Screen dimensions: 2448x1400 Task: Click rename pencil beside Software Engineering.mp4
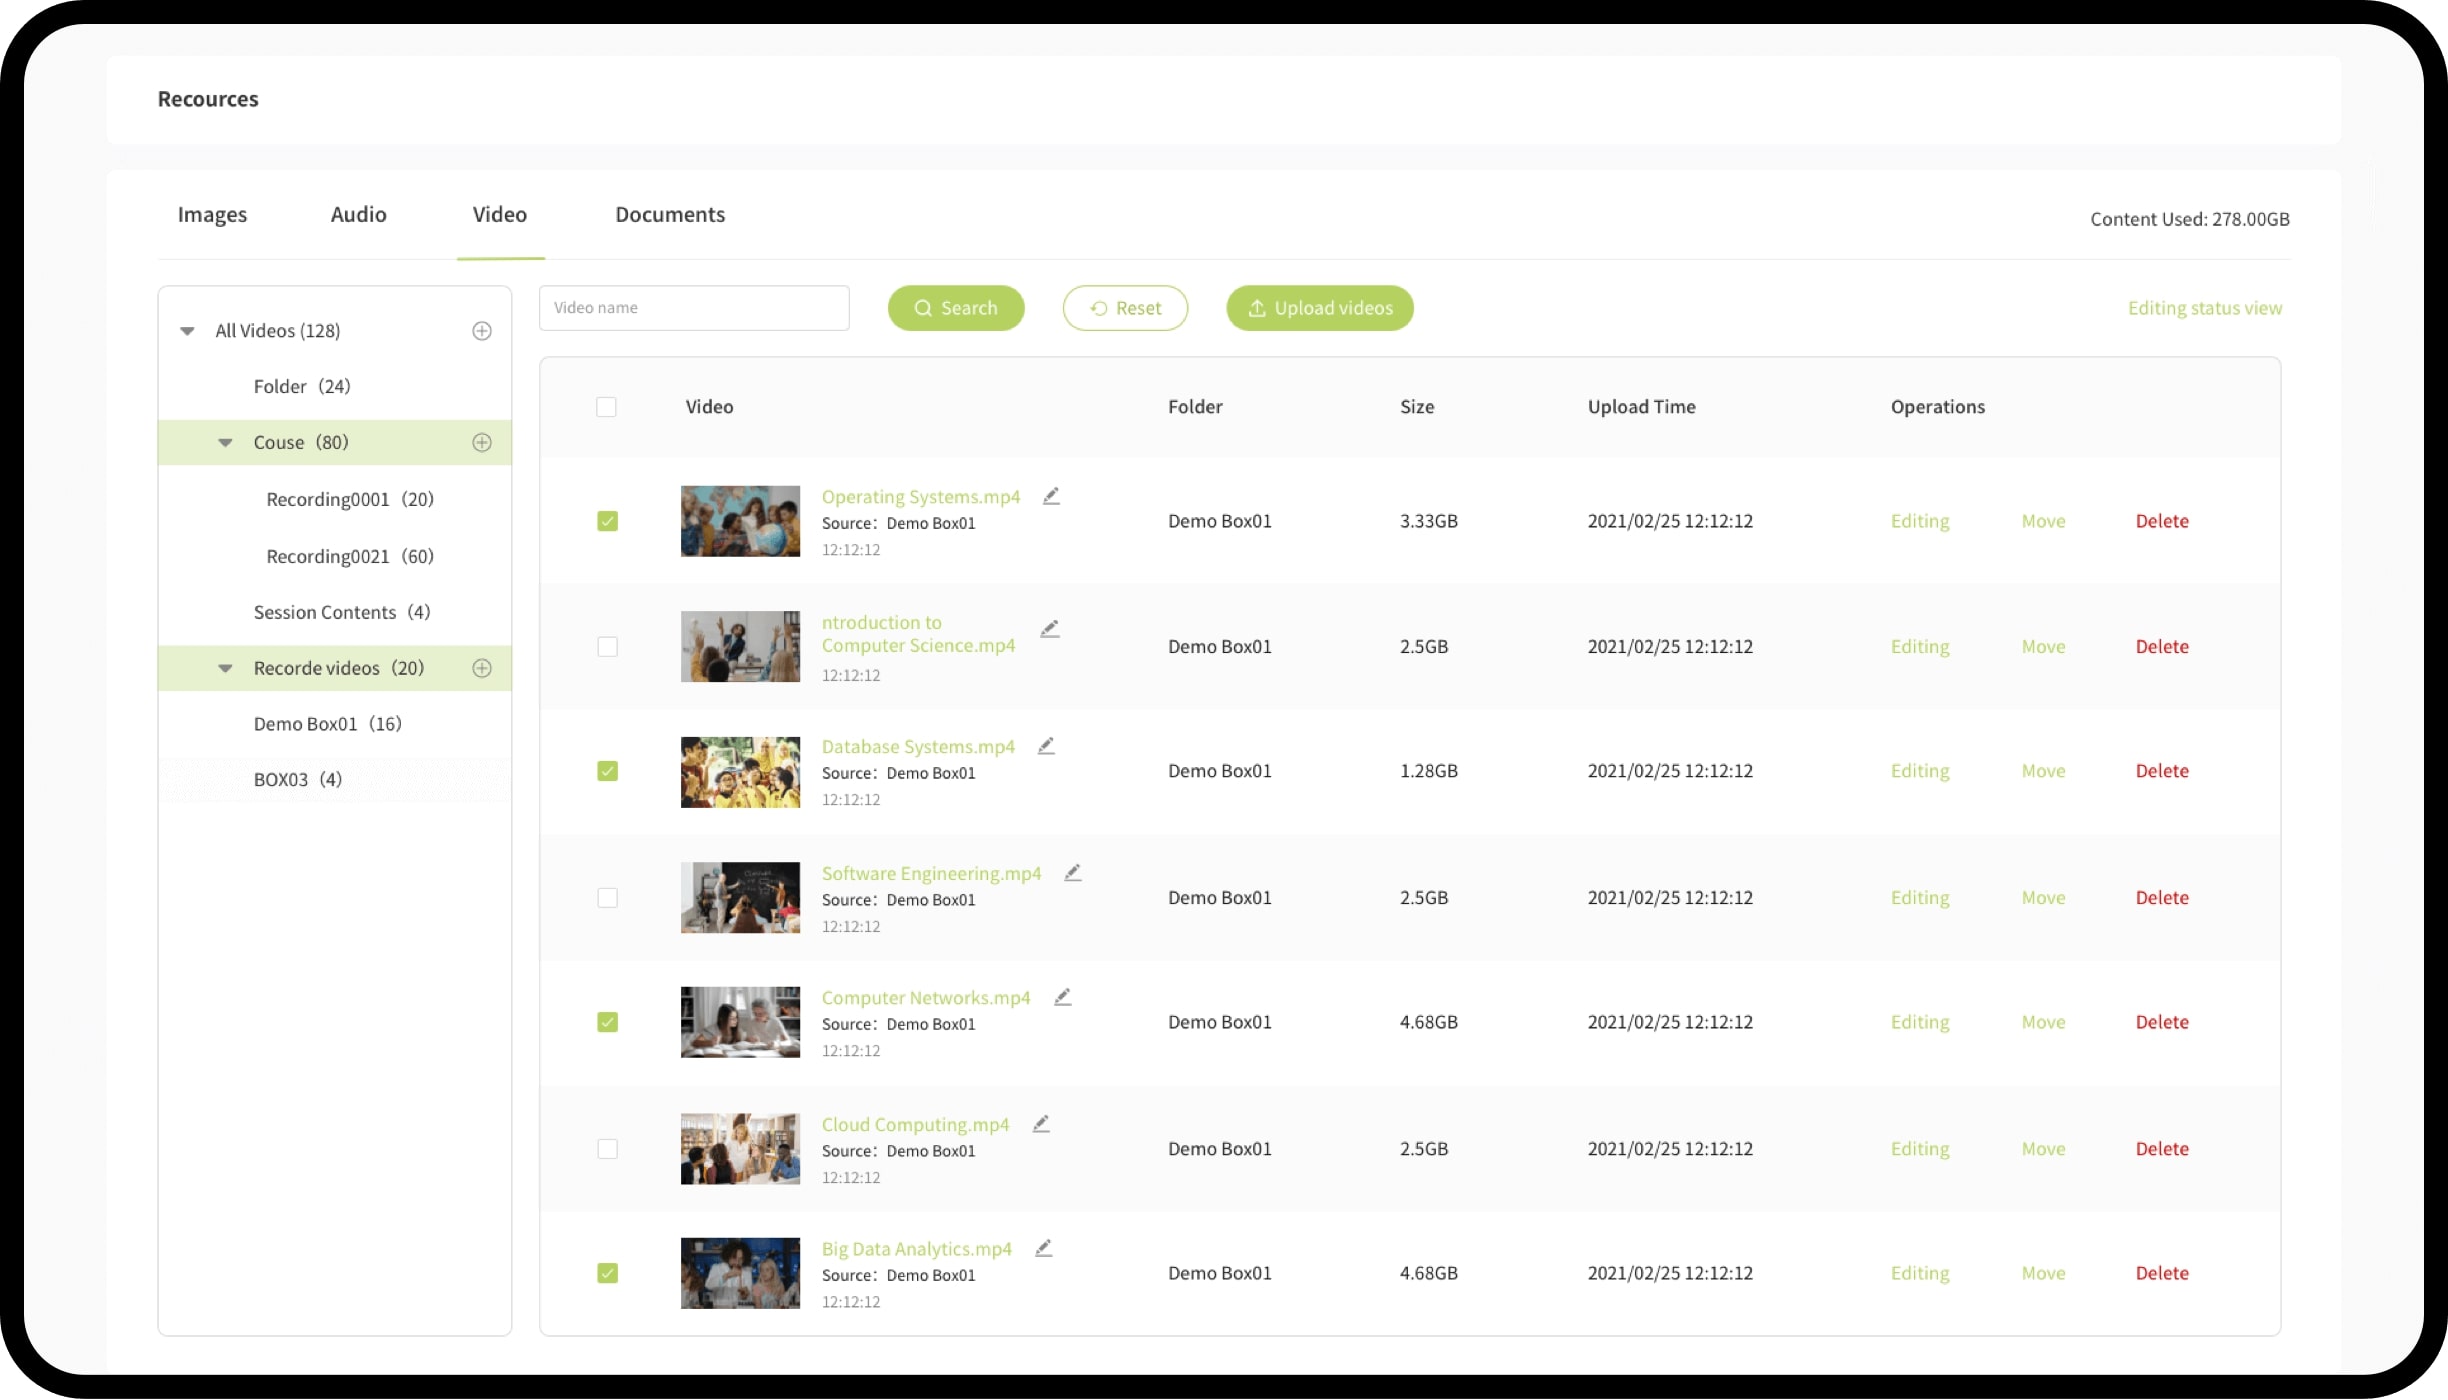1072,873
